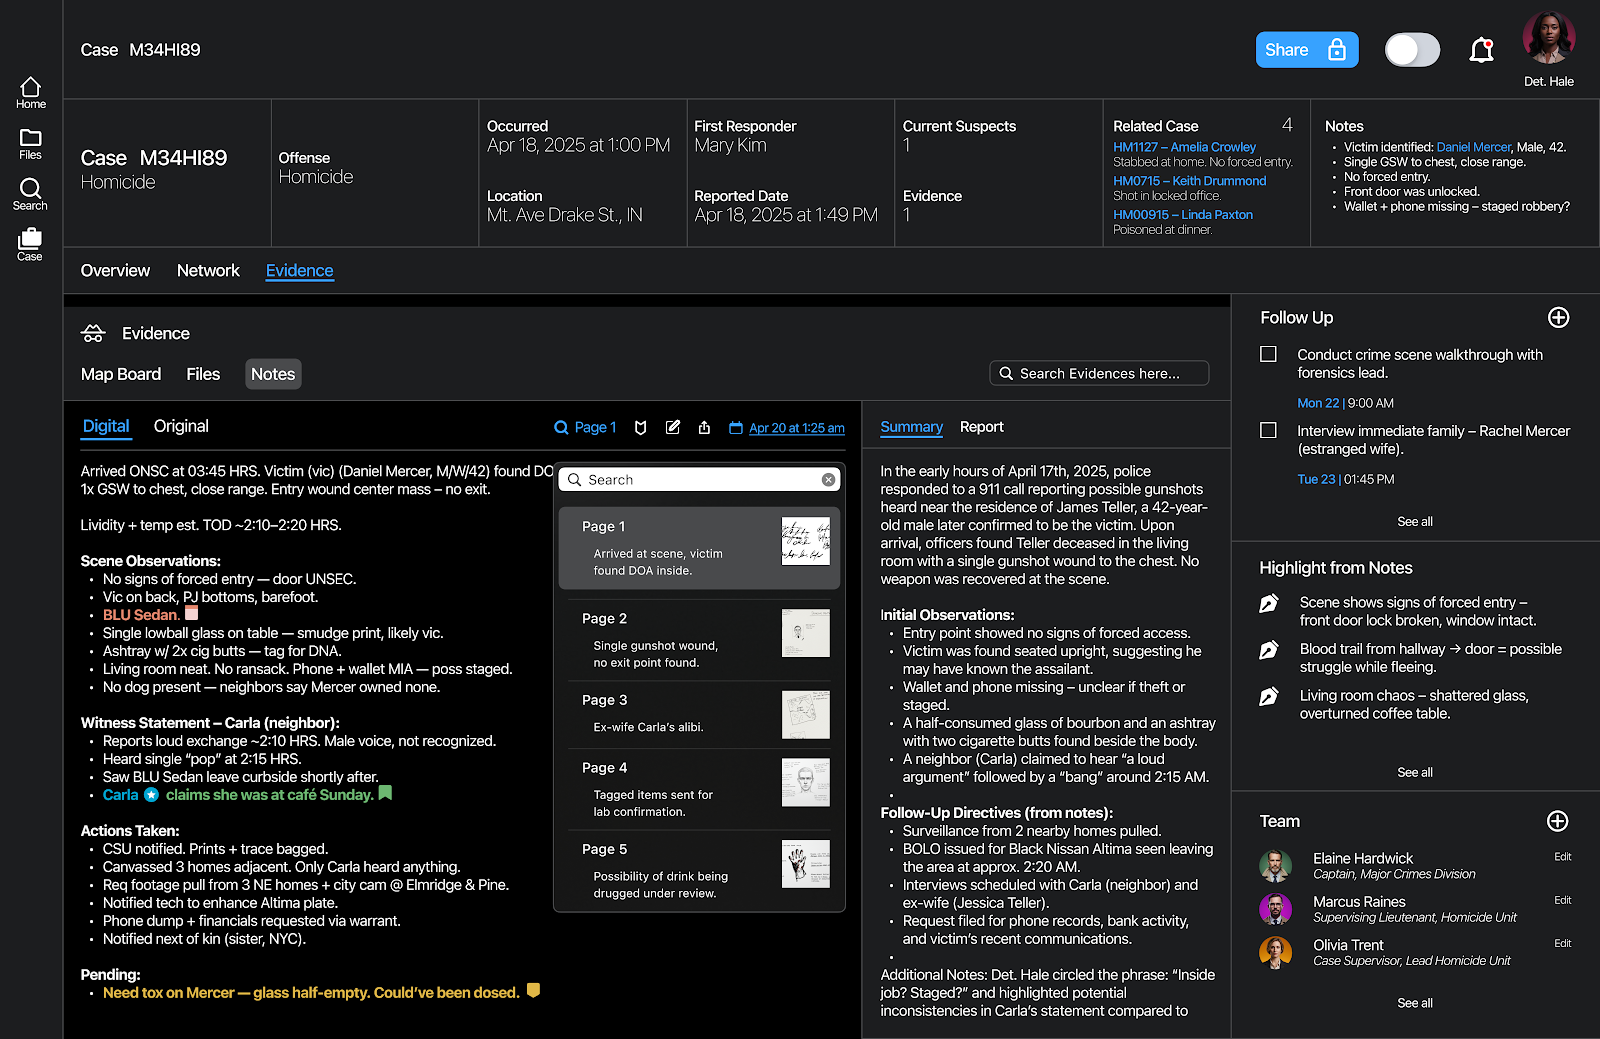The width and height of the screenshot is (1600, 1039).
Task: Click highlighter icon for blood trail highlight
Action: (x=1269, y=650)
